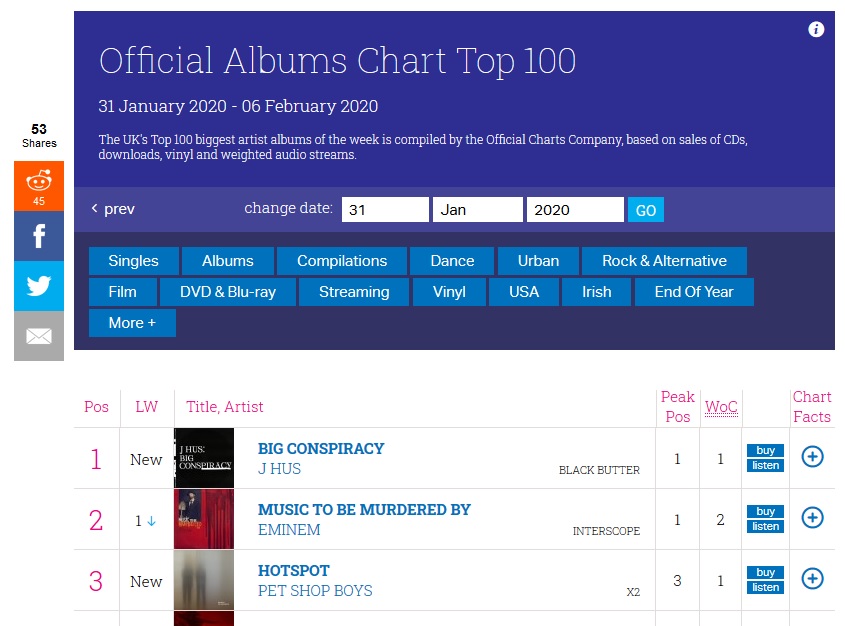Viewport: 845px width, 626px height.
Task: Click the buy button for Big Conspiracy
Action: (x=765, y=450)
